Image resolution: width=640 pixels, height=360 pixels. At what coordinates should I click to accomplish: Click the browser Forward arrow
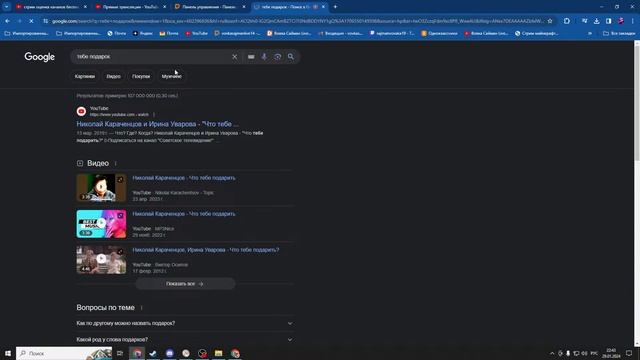pos(19,21)
